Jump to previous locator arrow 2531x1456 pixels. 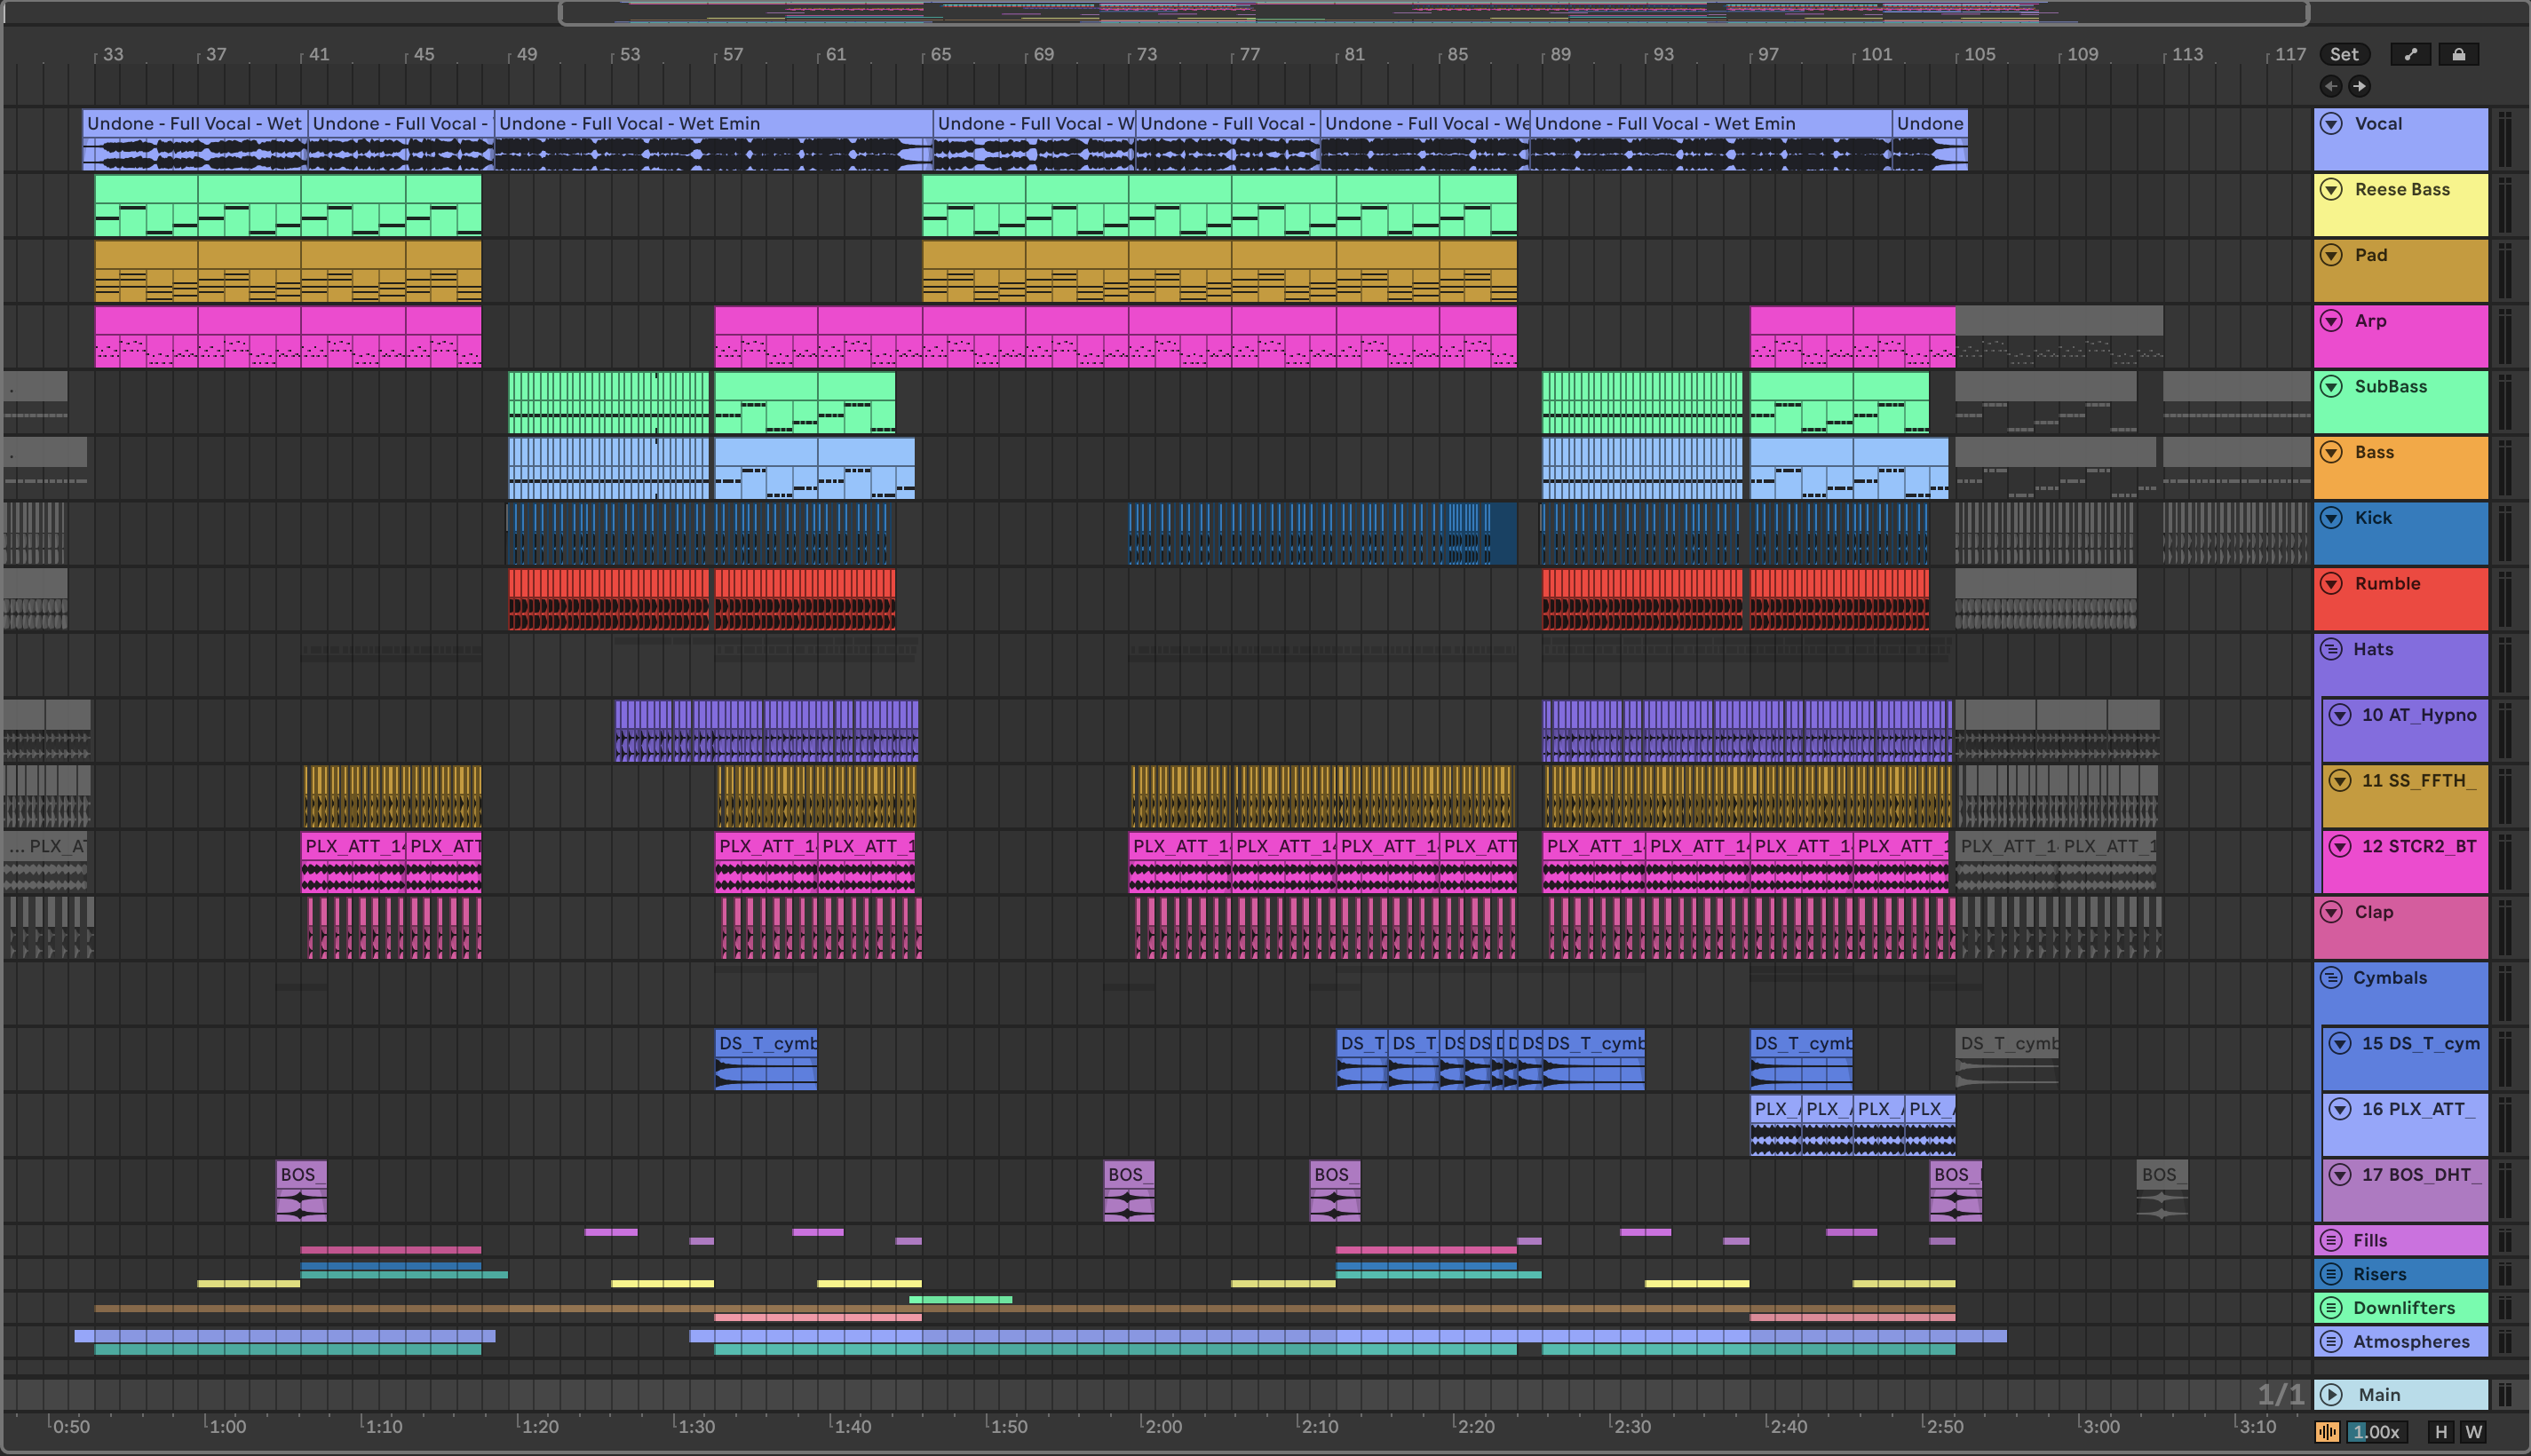(2331, 86)
